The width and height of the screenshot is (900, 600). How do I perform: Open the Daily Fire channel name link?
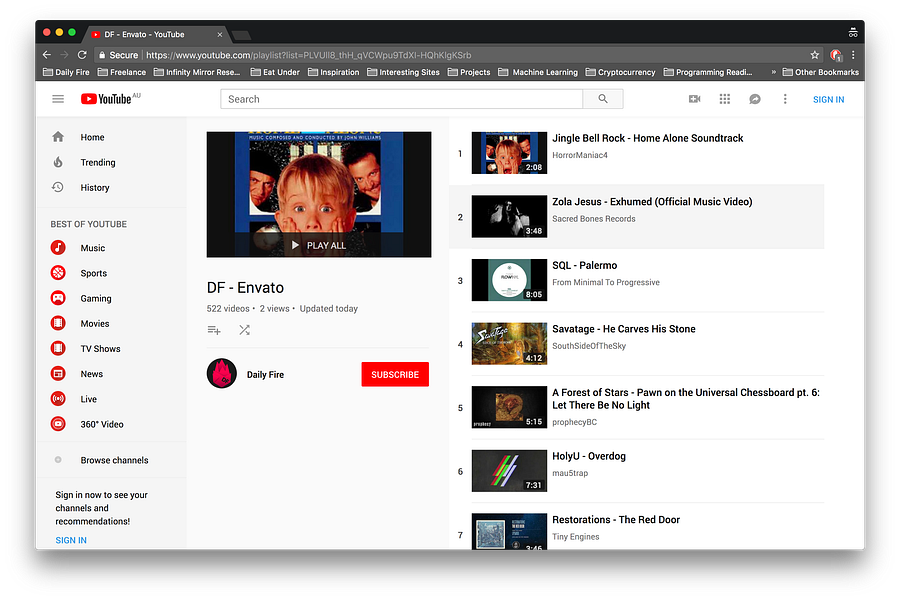[x=265, y=374]
